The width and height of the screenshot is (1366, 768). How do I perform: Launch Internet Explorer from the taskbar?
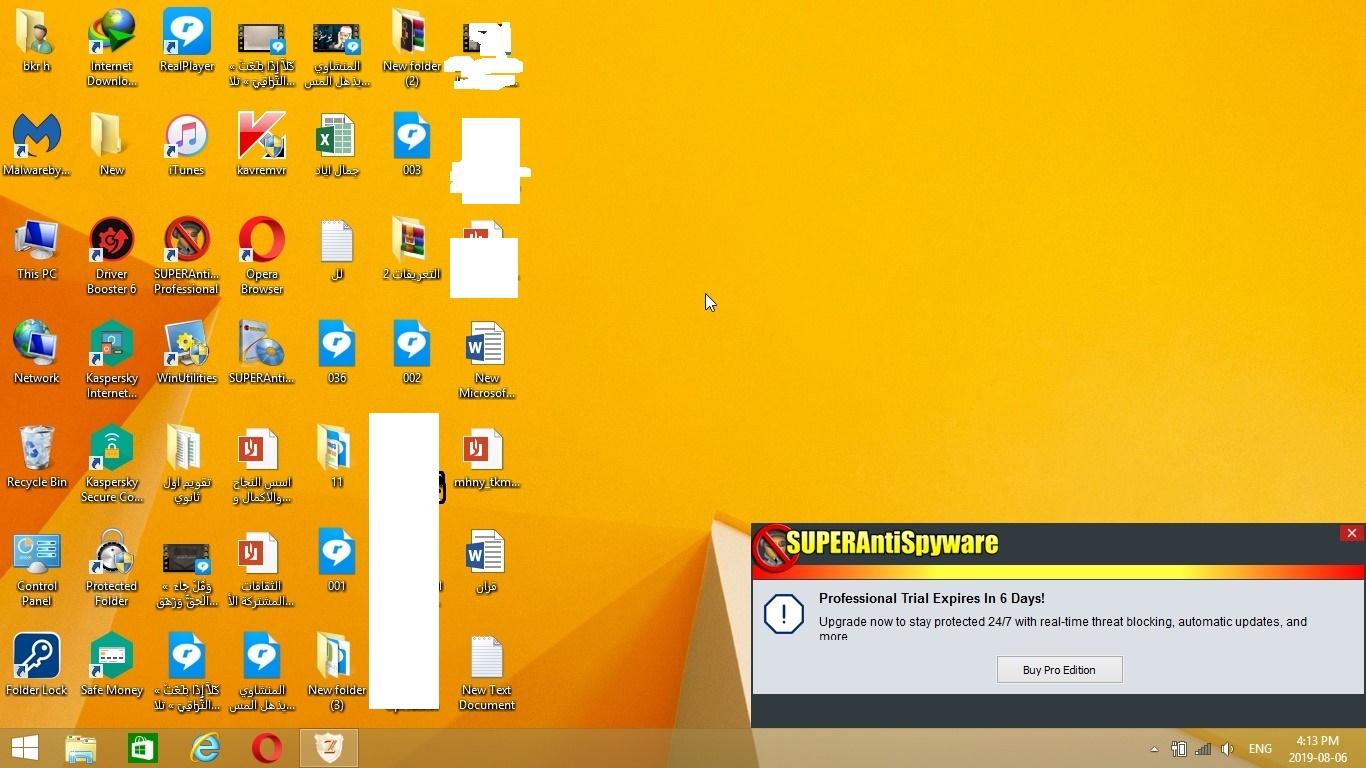click(x=205, y=748)
